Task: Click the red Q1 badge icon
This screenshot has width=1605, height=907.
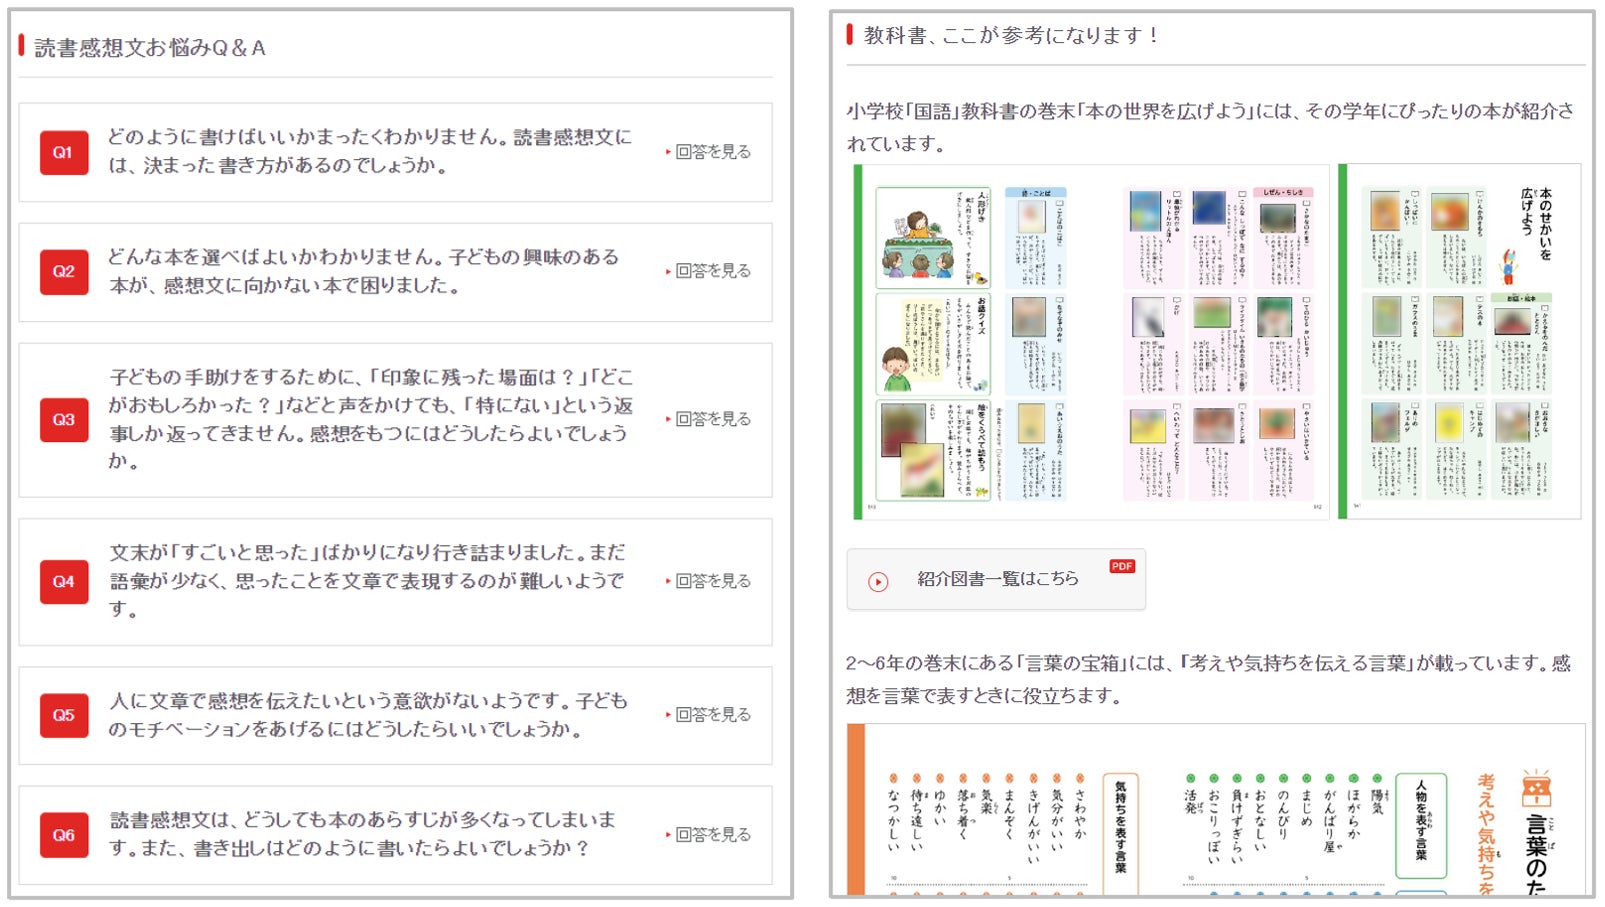Action: 65,150
